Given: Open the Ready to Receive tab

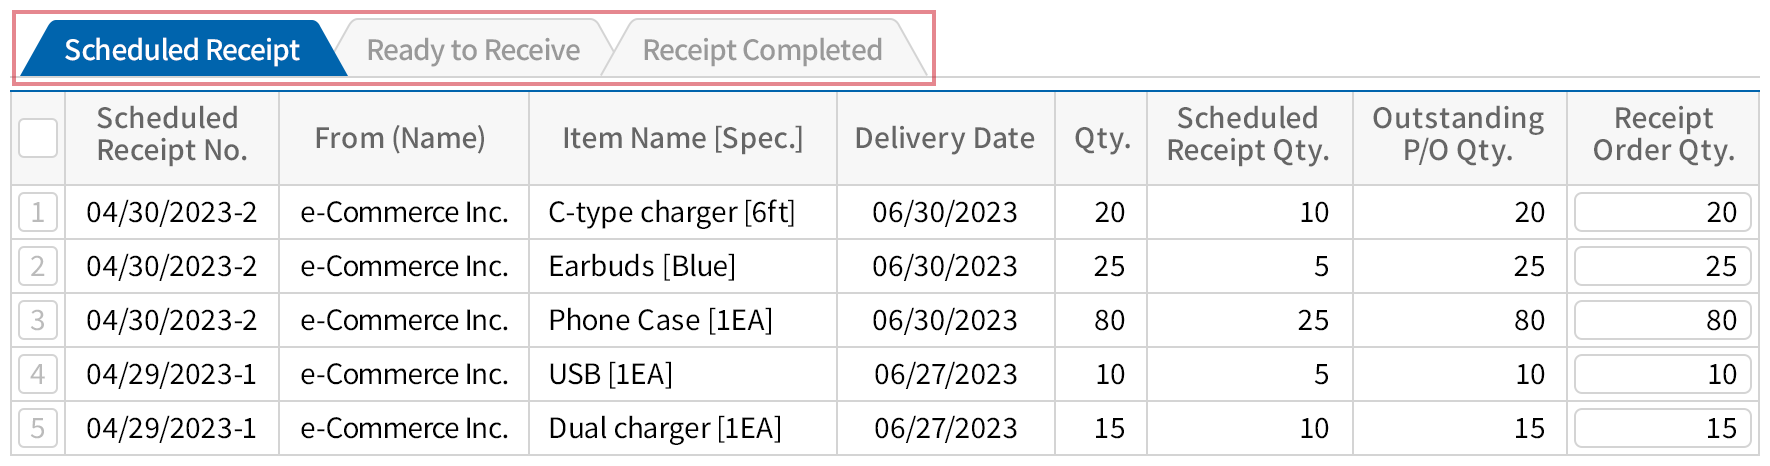Looking at the screenshot, I should pyautogui.click(x=473, y=50).
